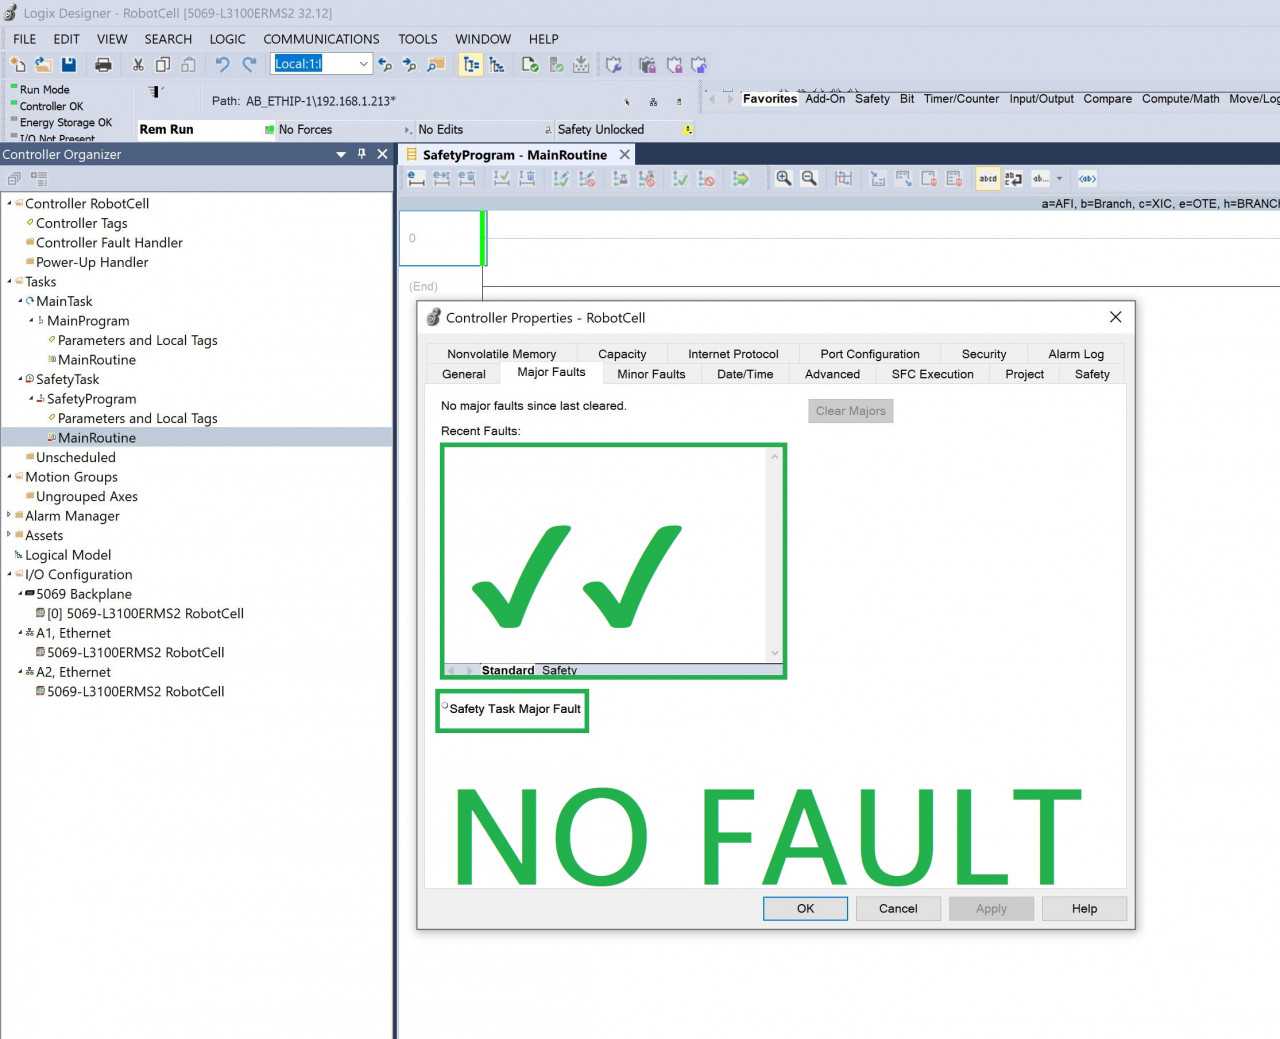This screenshot has height=1039, width=1280.
Task: Click the Print icon
Action: [103, 64]
